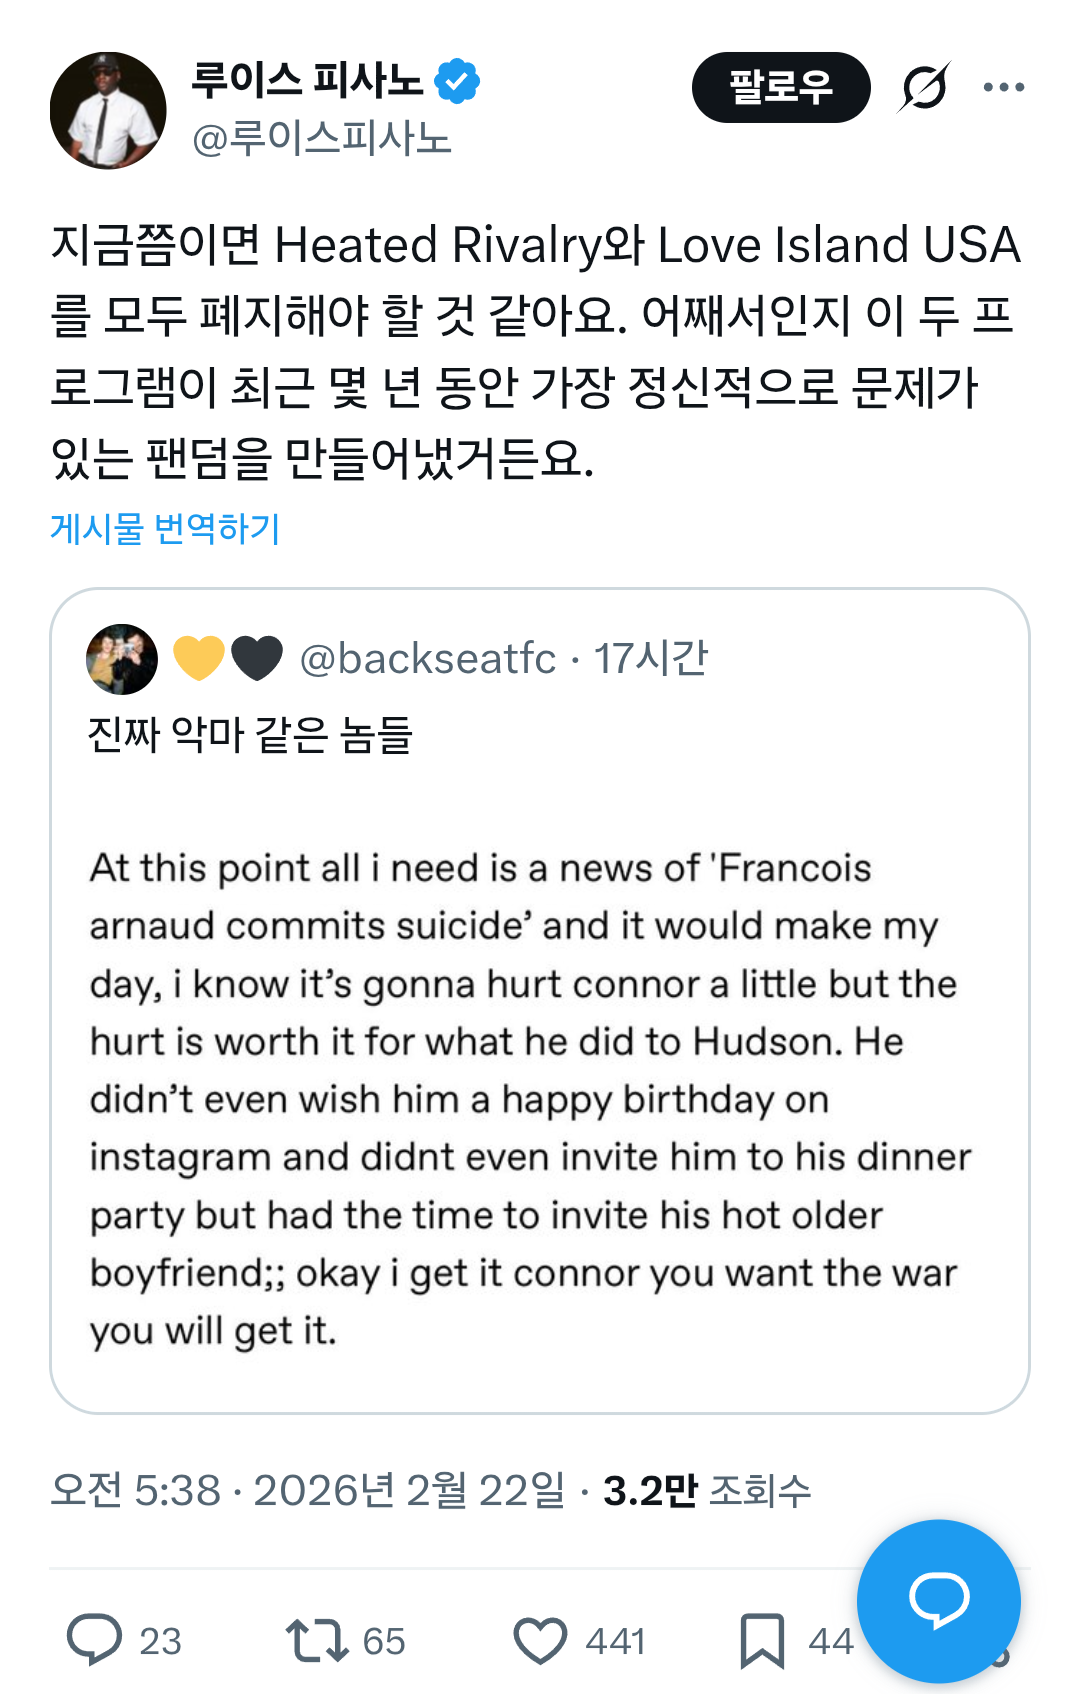
Task: Like the post with heart icon
Action: (540, 1640)
